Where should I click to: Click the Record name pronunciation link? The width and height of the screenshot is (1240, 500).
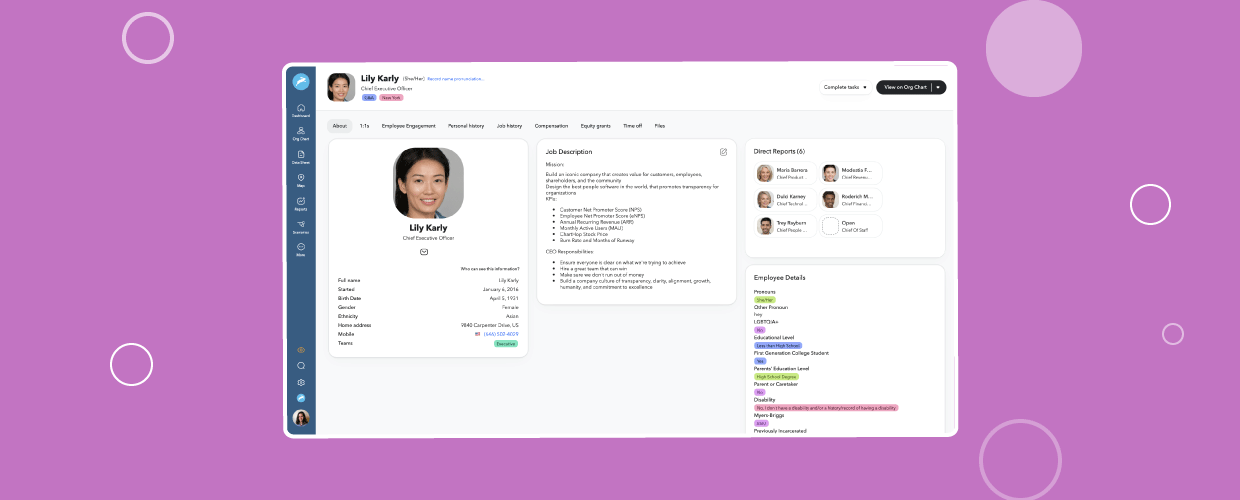(455, 78)
